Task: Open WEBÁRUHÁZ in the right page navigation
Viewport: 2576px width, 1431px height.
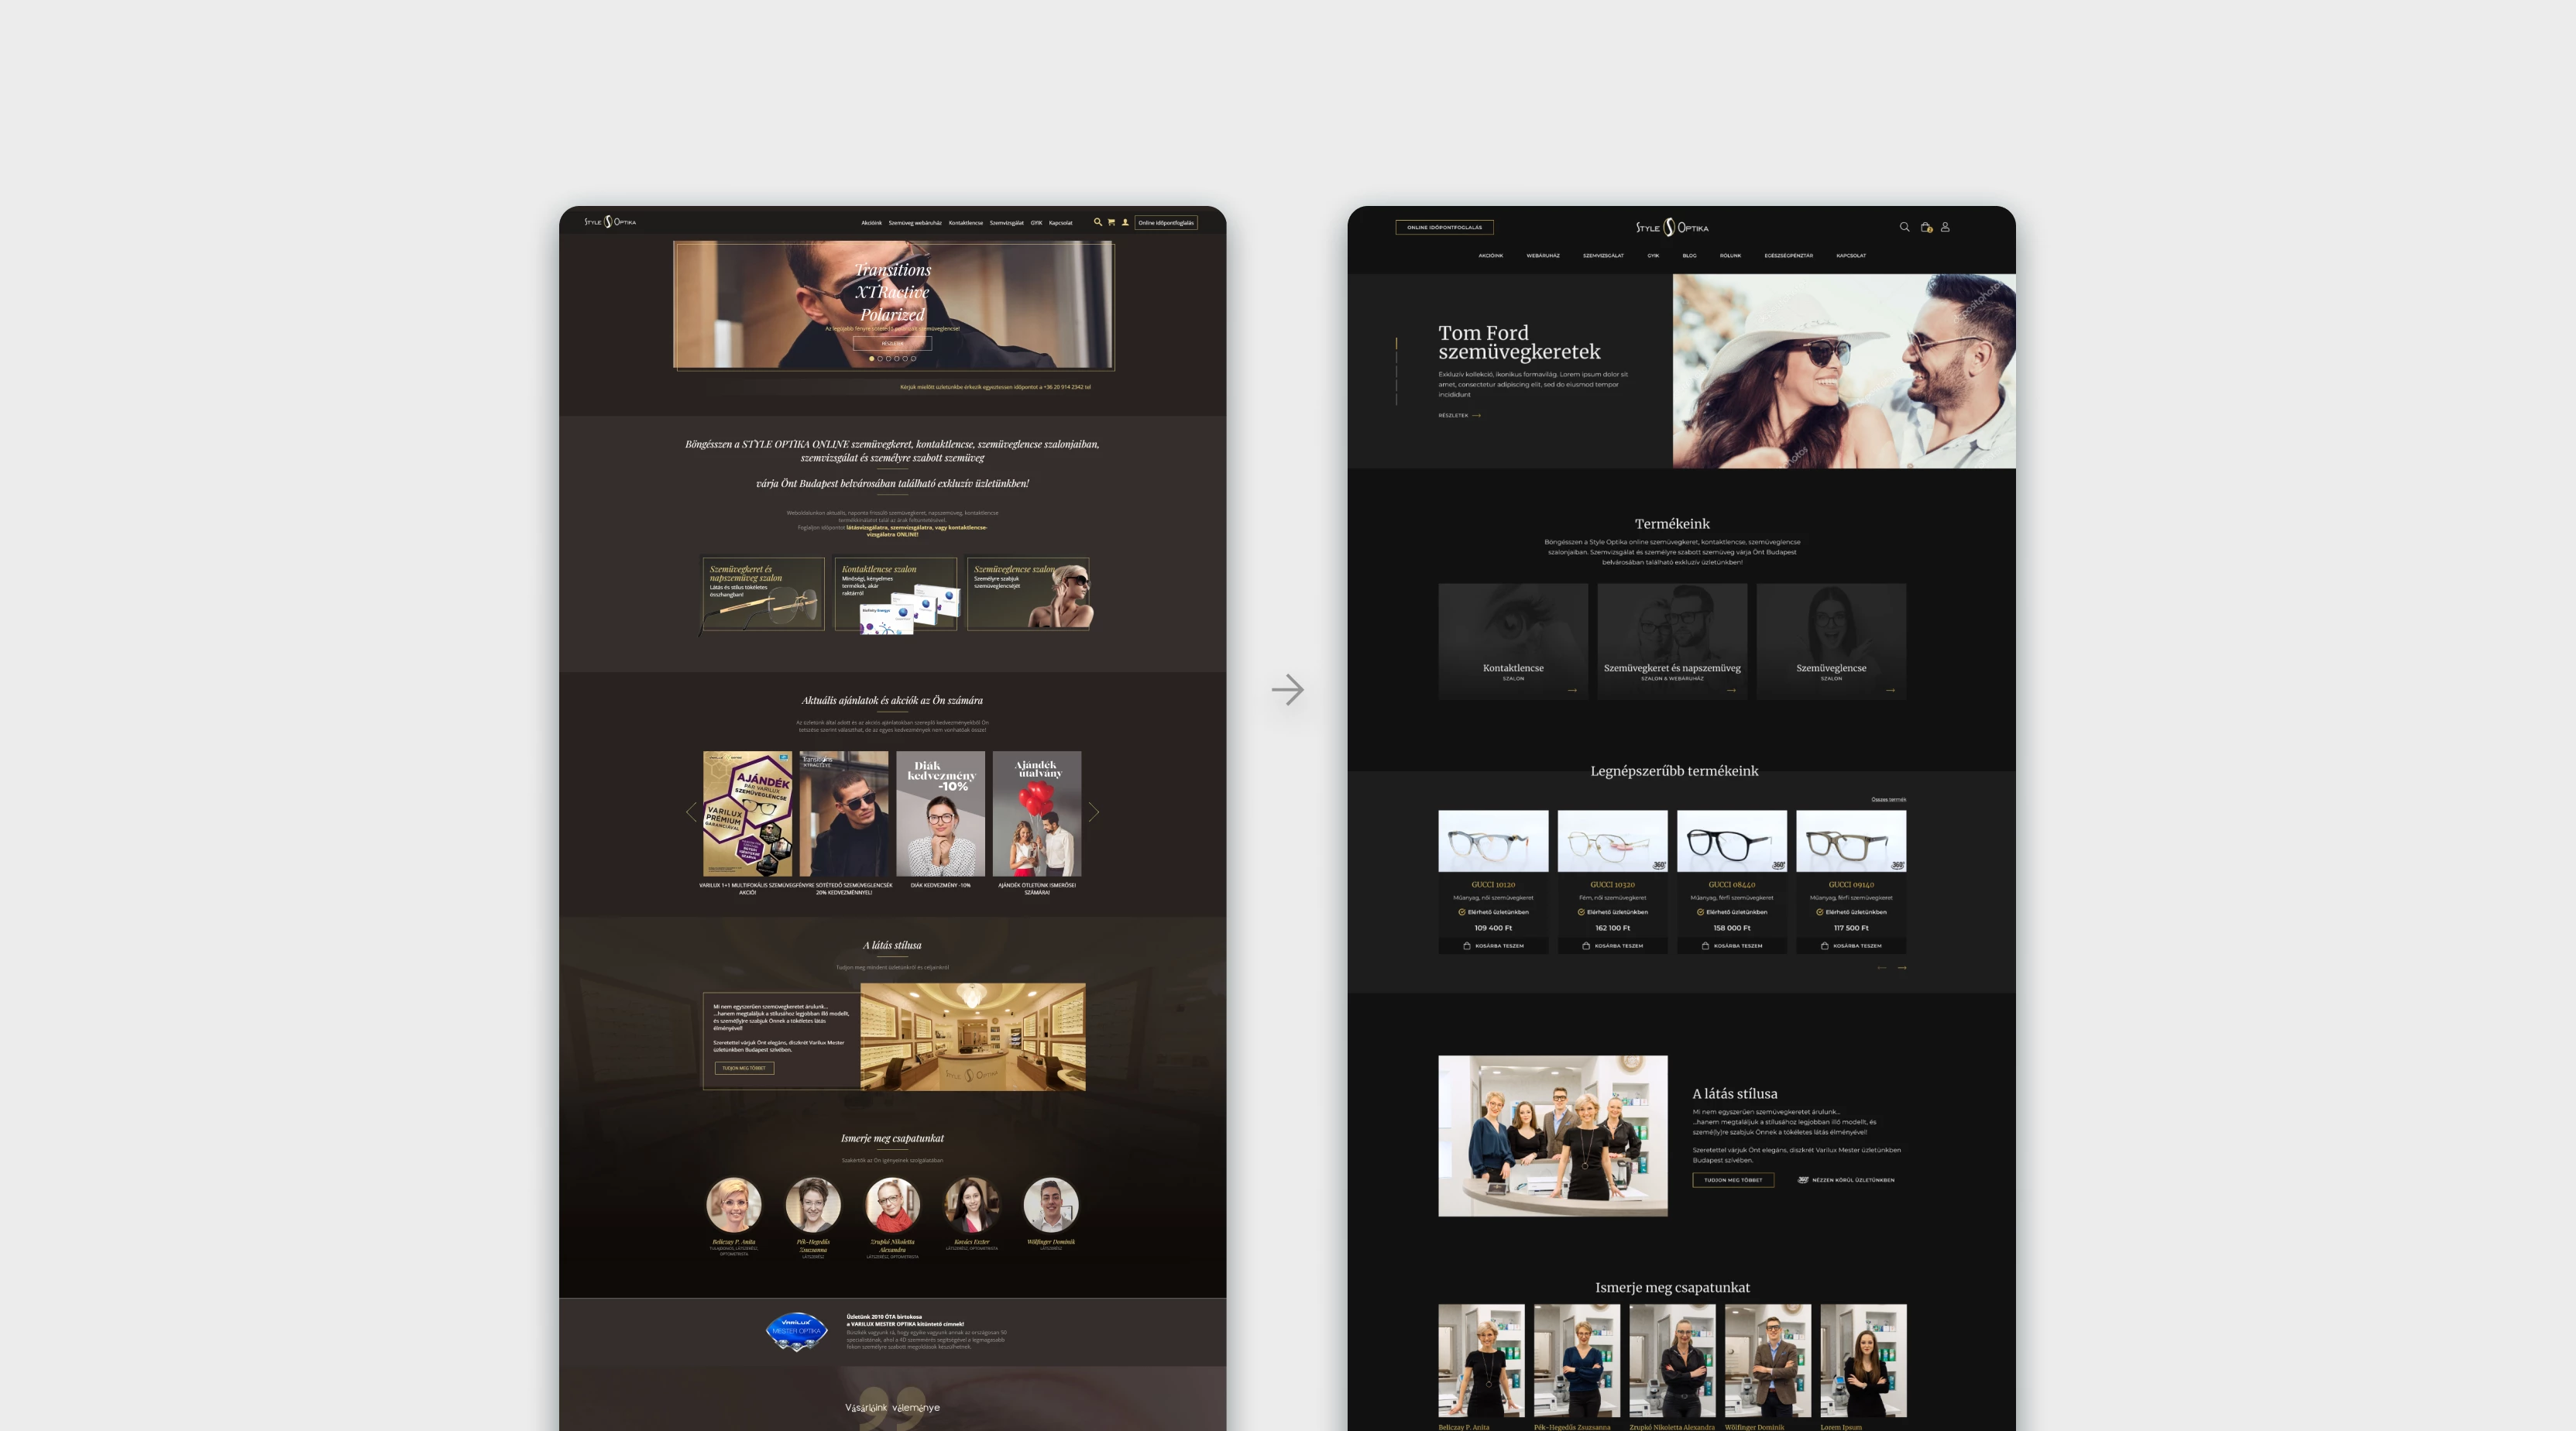Action: [1543, 256]
